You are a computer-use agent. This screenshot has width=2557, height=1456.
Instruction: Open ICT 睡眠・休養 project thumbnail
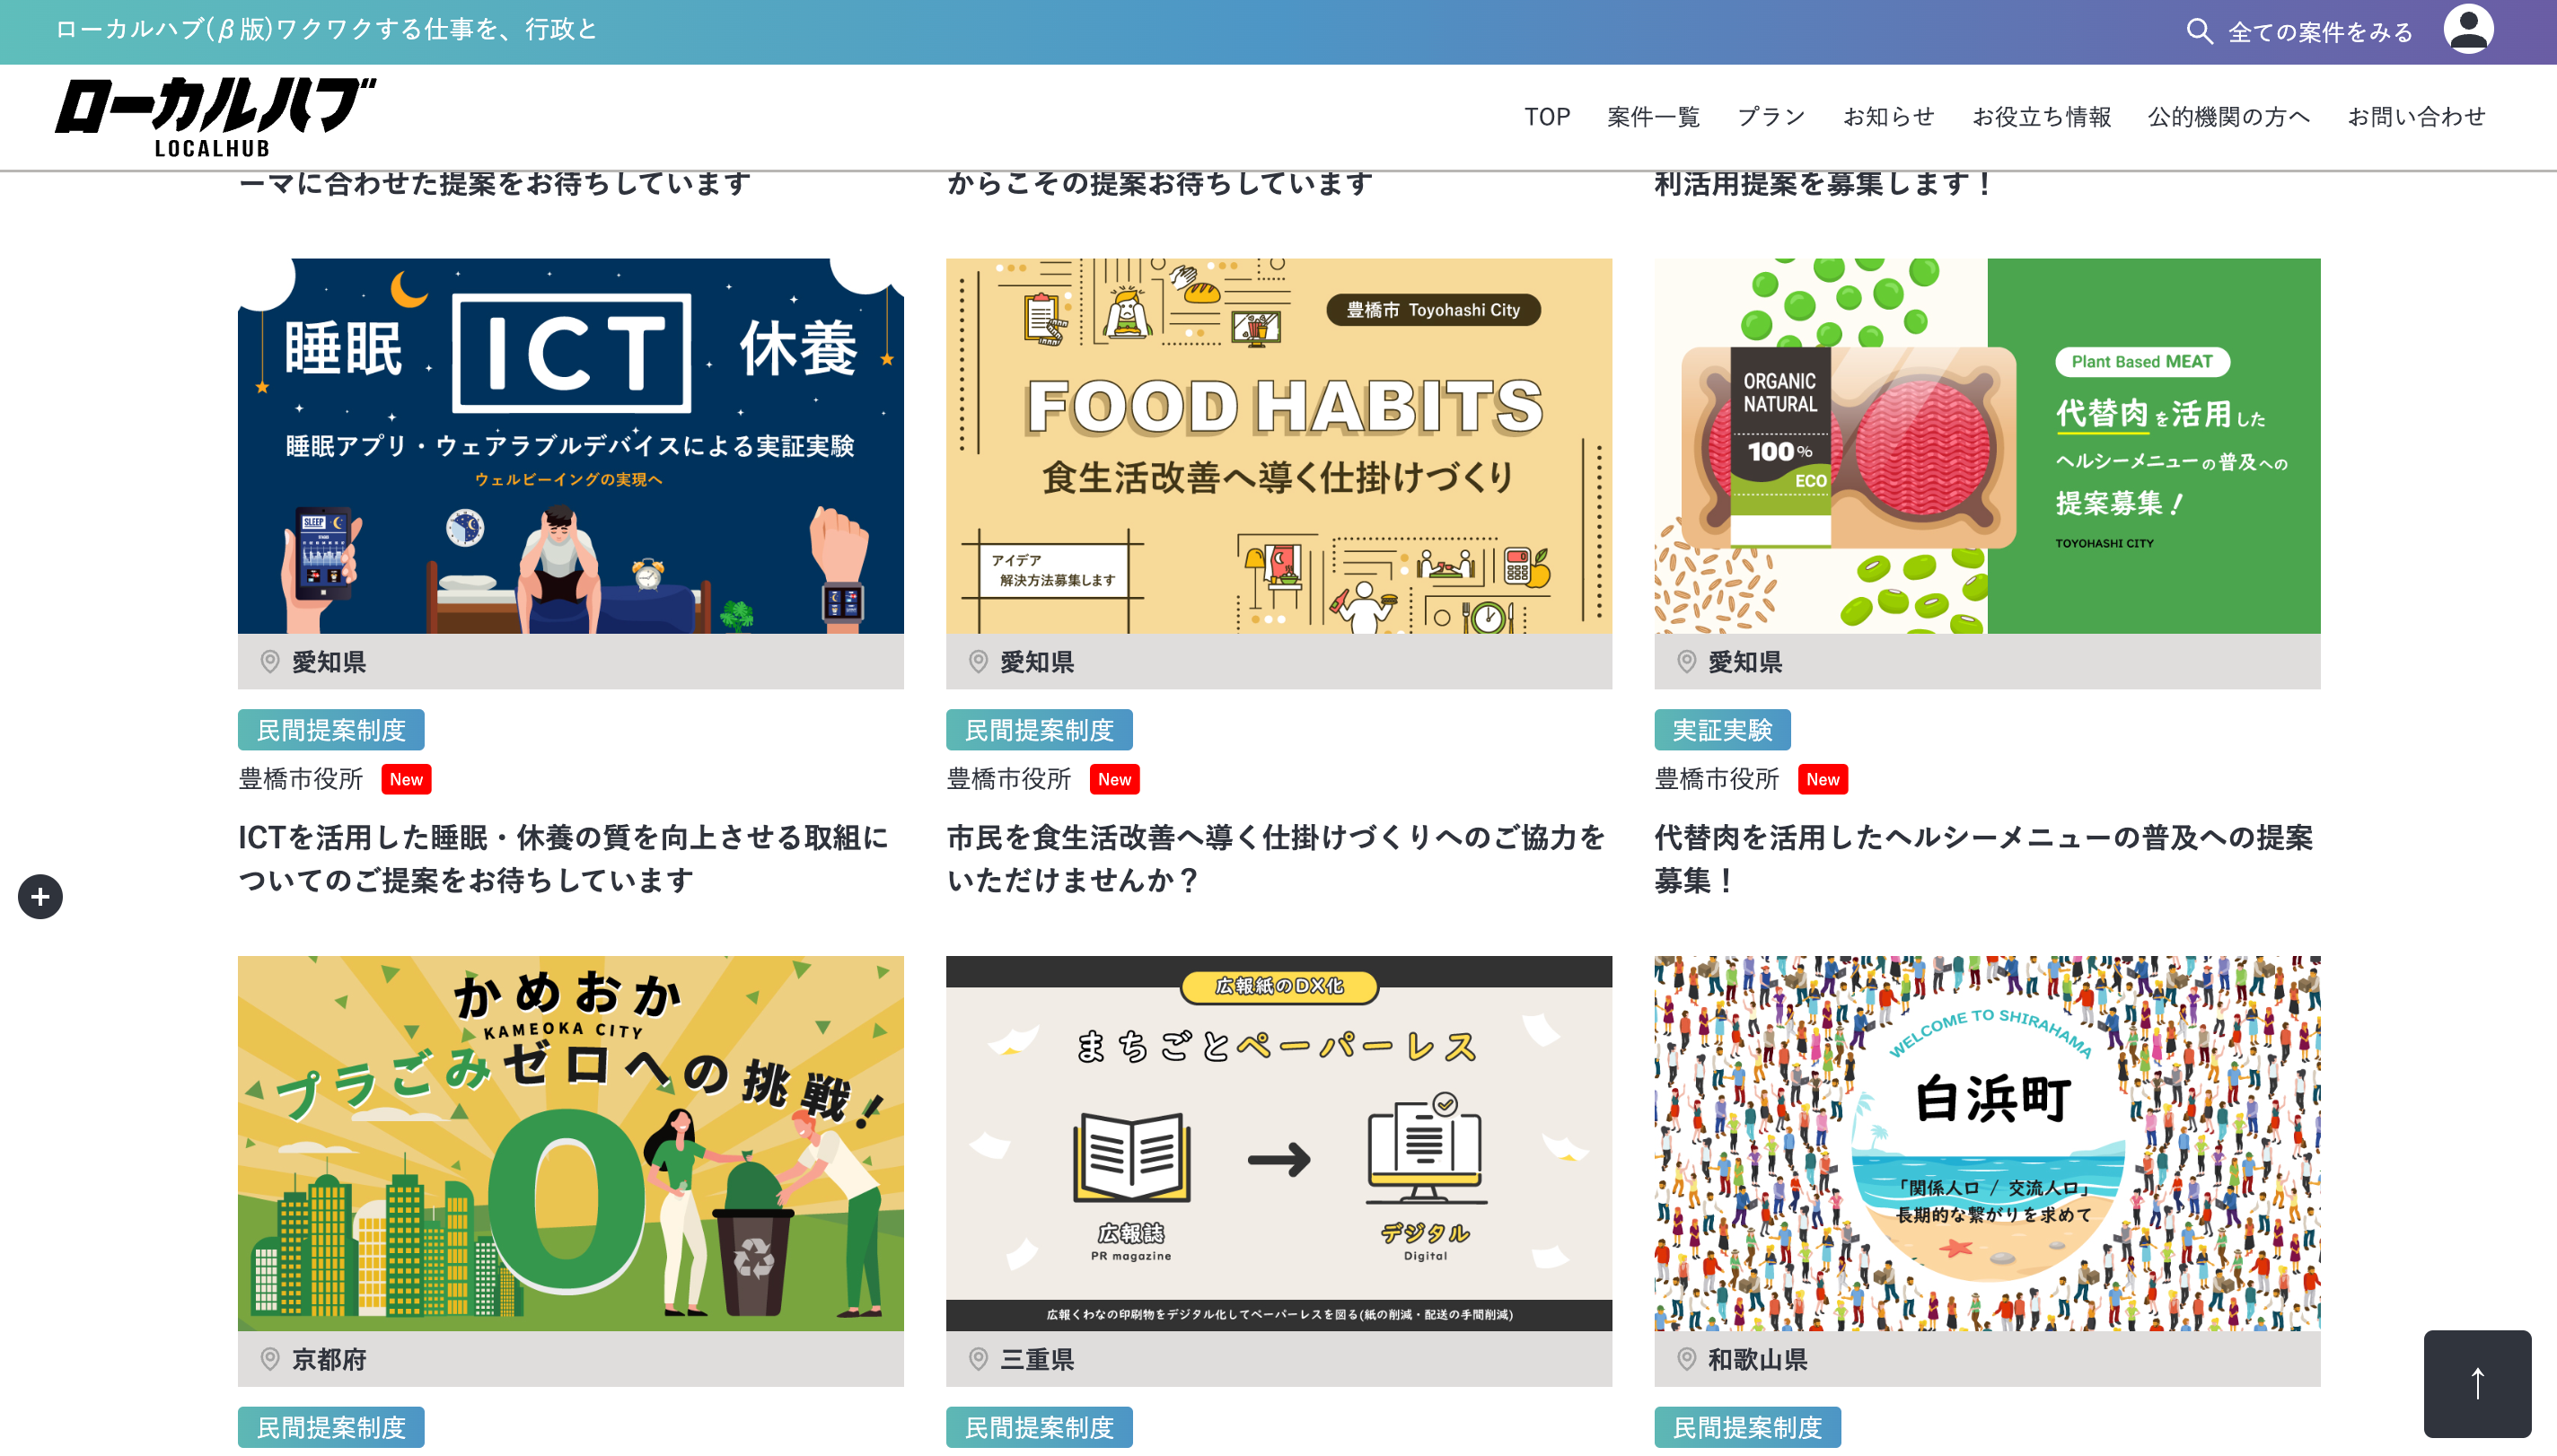point(571,446)
